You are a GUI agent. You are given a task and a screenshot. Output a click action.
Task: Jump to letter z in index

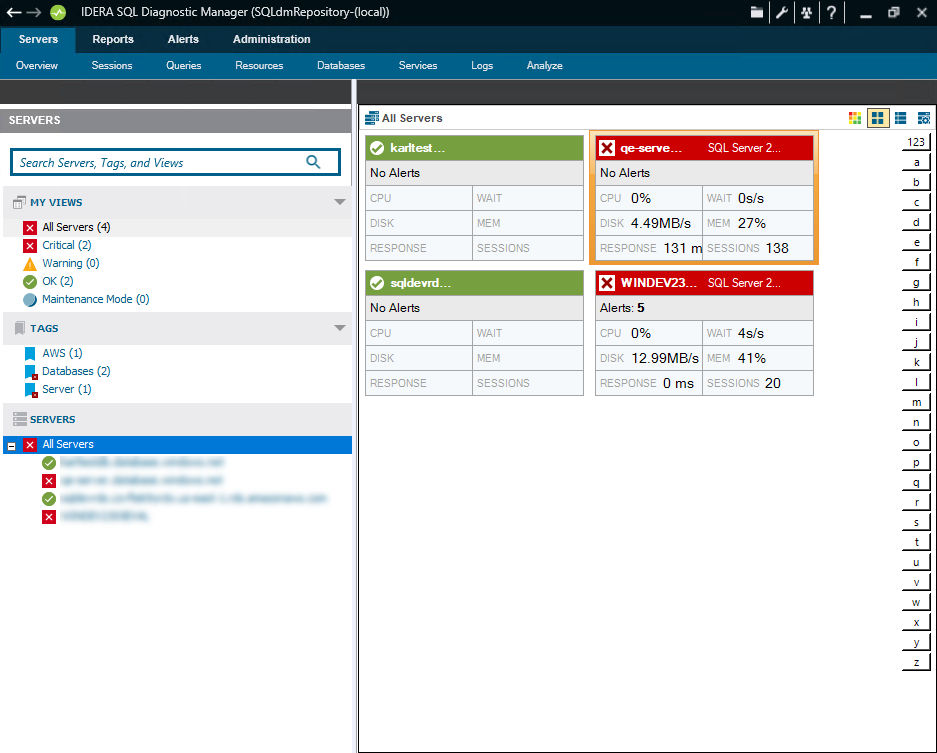click(915, 662)
